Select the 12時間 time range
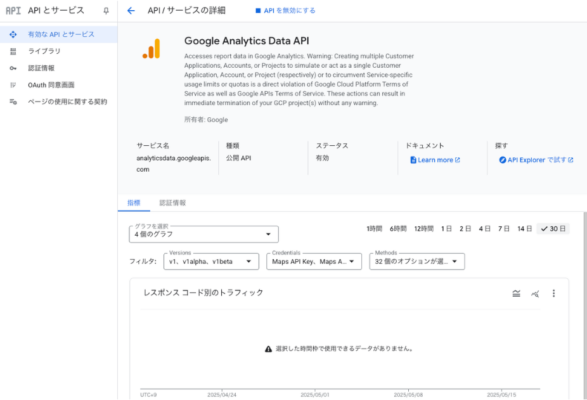This screenshot has width=587, height=400. [x=424, y=229]
